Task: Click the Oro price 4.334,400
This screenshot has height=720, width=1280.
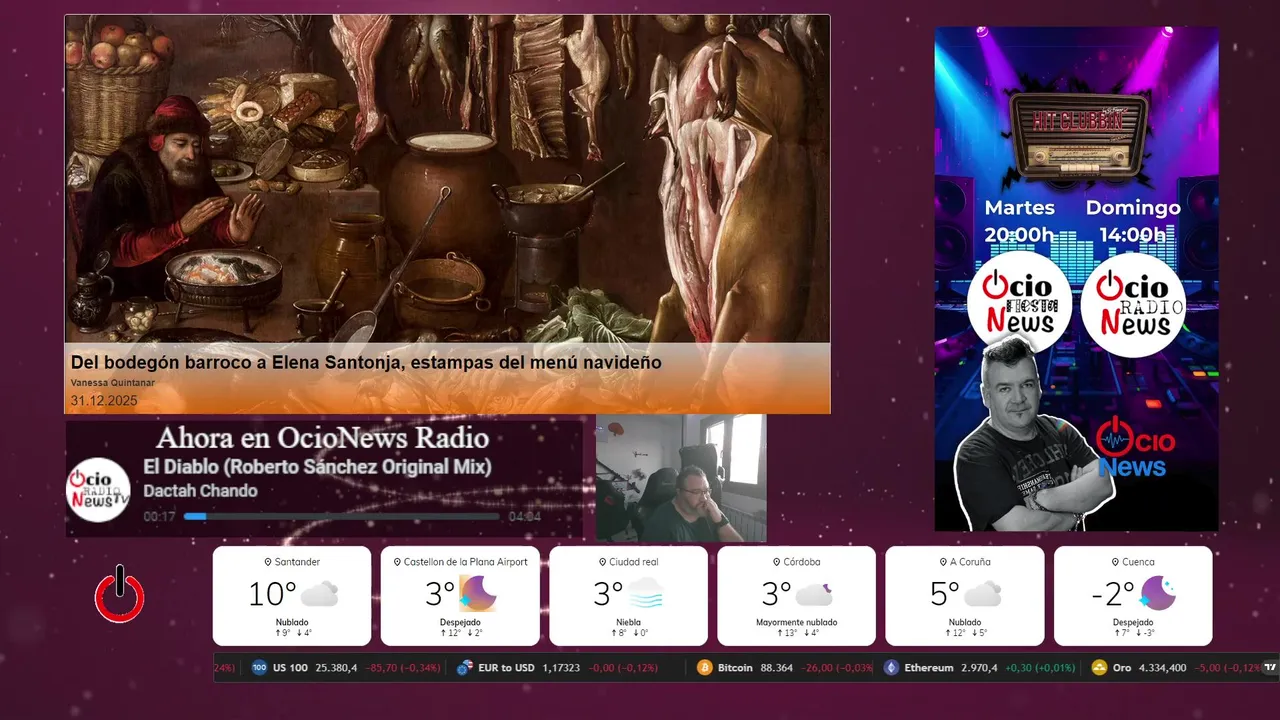Action: [1164, 667]
